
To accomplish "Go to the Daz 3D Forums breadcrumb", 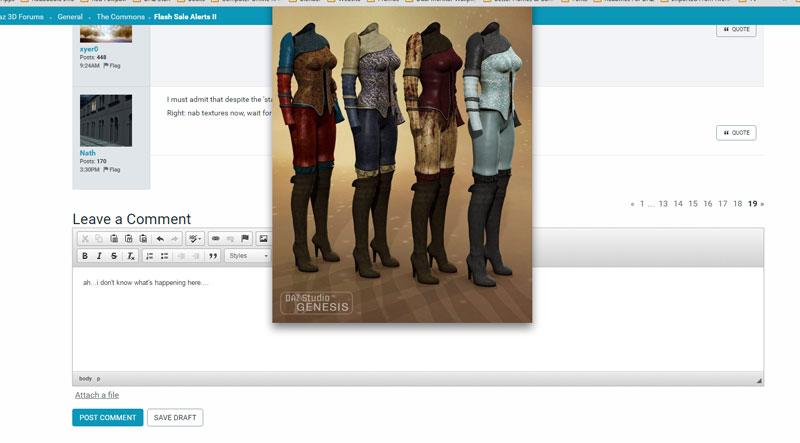I will coord(21,17).
